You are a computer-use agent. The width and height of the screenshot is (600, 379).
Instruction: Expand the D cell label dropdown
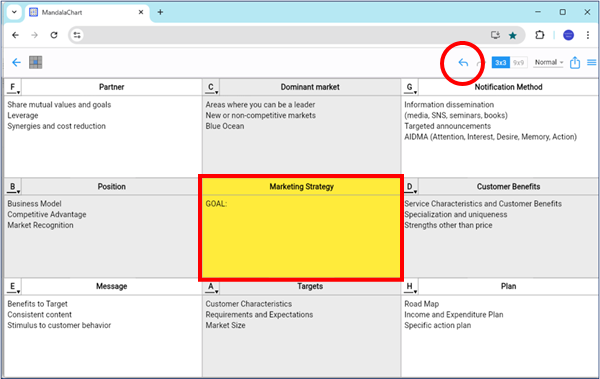tap(410, 187)
